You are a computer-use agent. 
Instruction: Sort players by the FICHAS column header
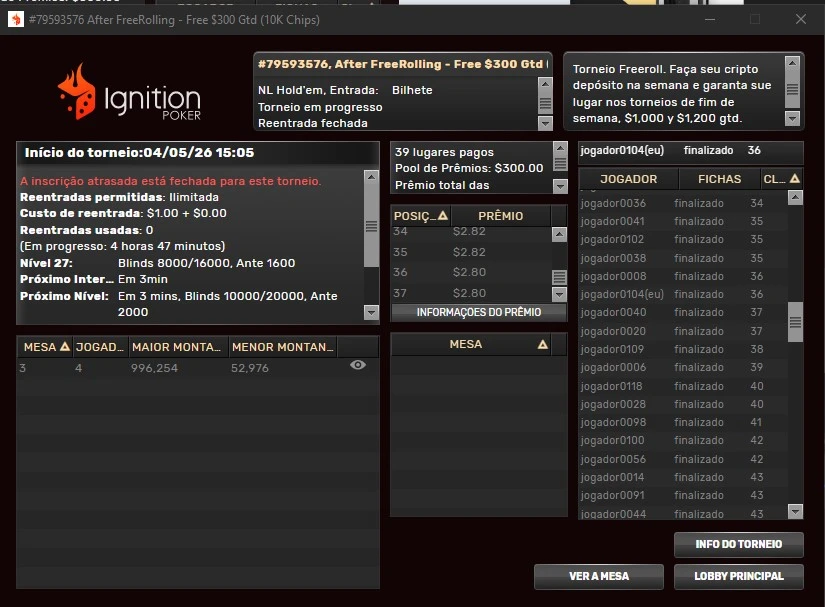pyautogui.click(x=720, y=179)
